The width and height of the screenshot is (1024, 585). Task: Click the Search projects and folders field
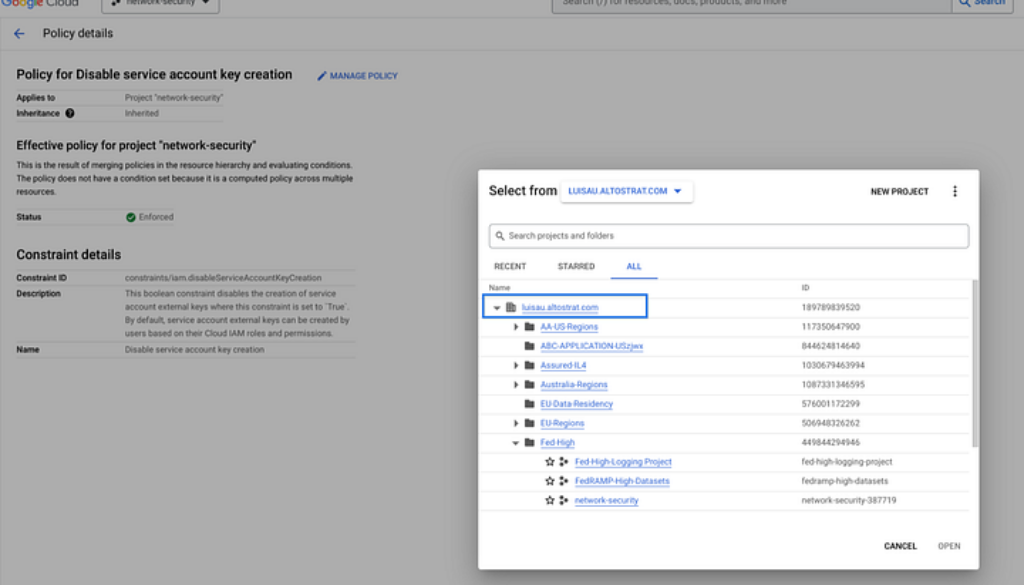728,236
